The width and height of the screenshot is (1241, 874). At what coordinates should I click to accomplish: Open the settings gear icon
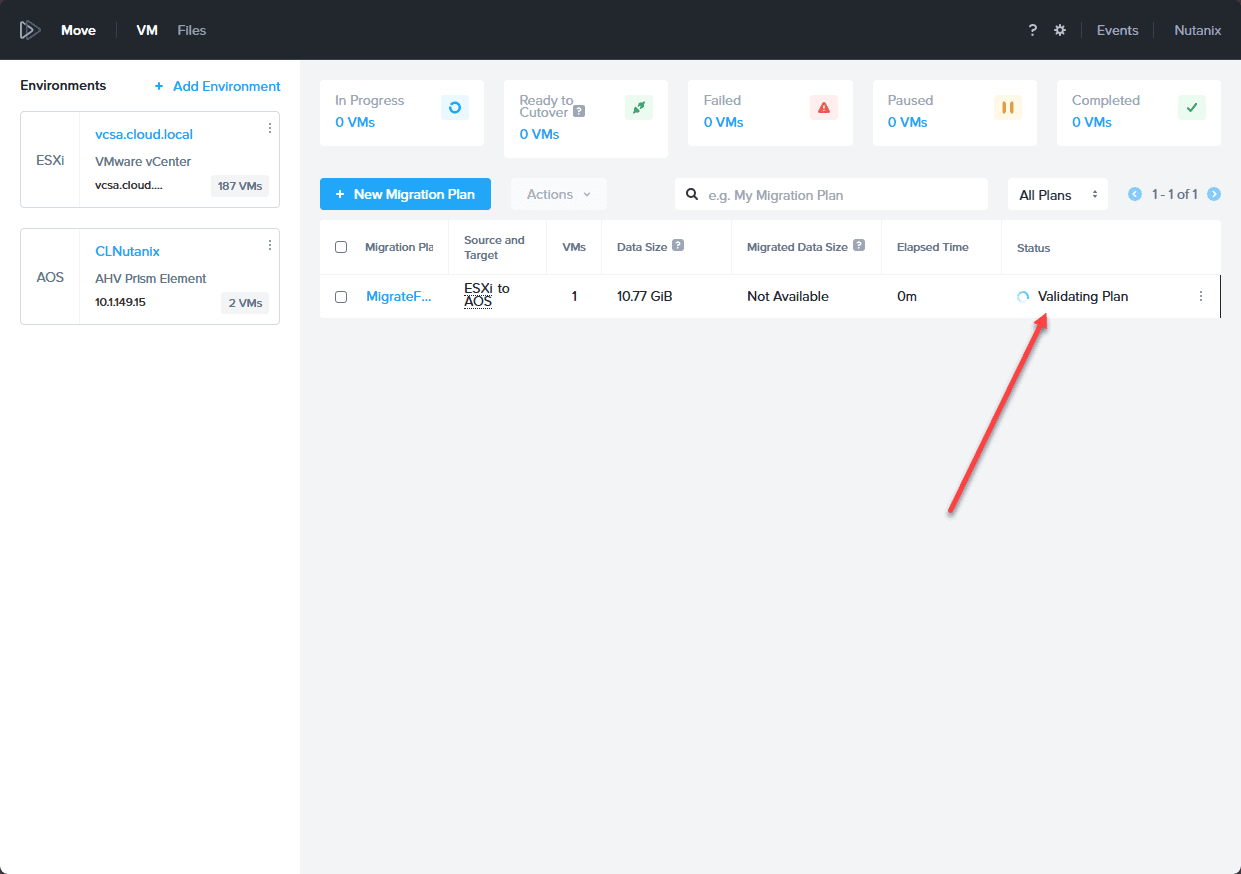click(1060, 30)
